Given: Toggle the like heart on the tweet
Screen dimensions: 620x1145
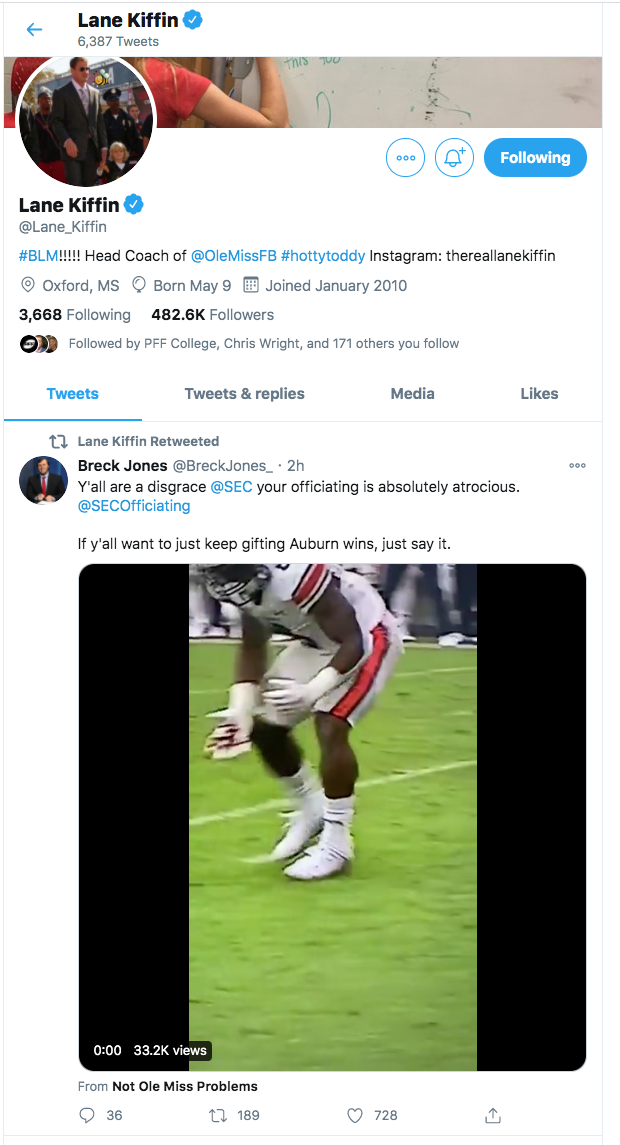Looking at the screenshot, I should (353, 1114).
